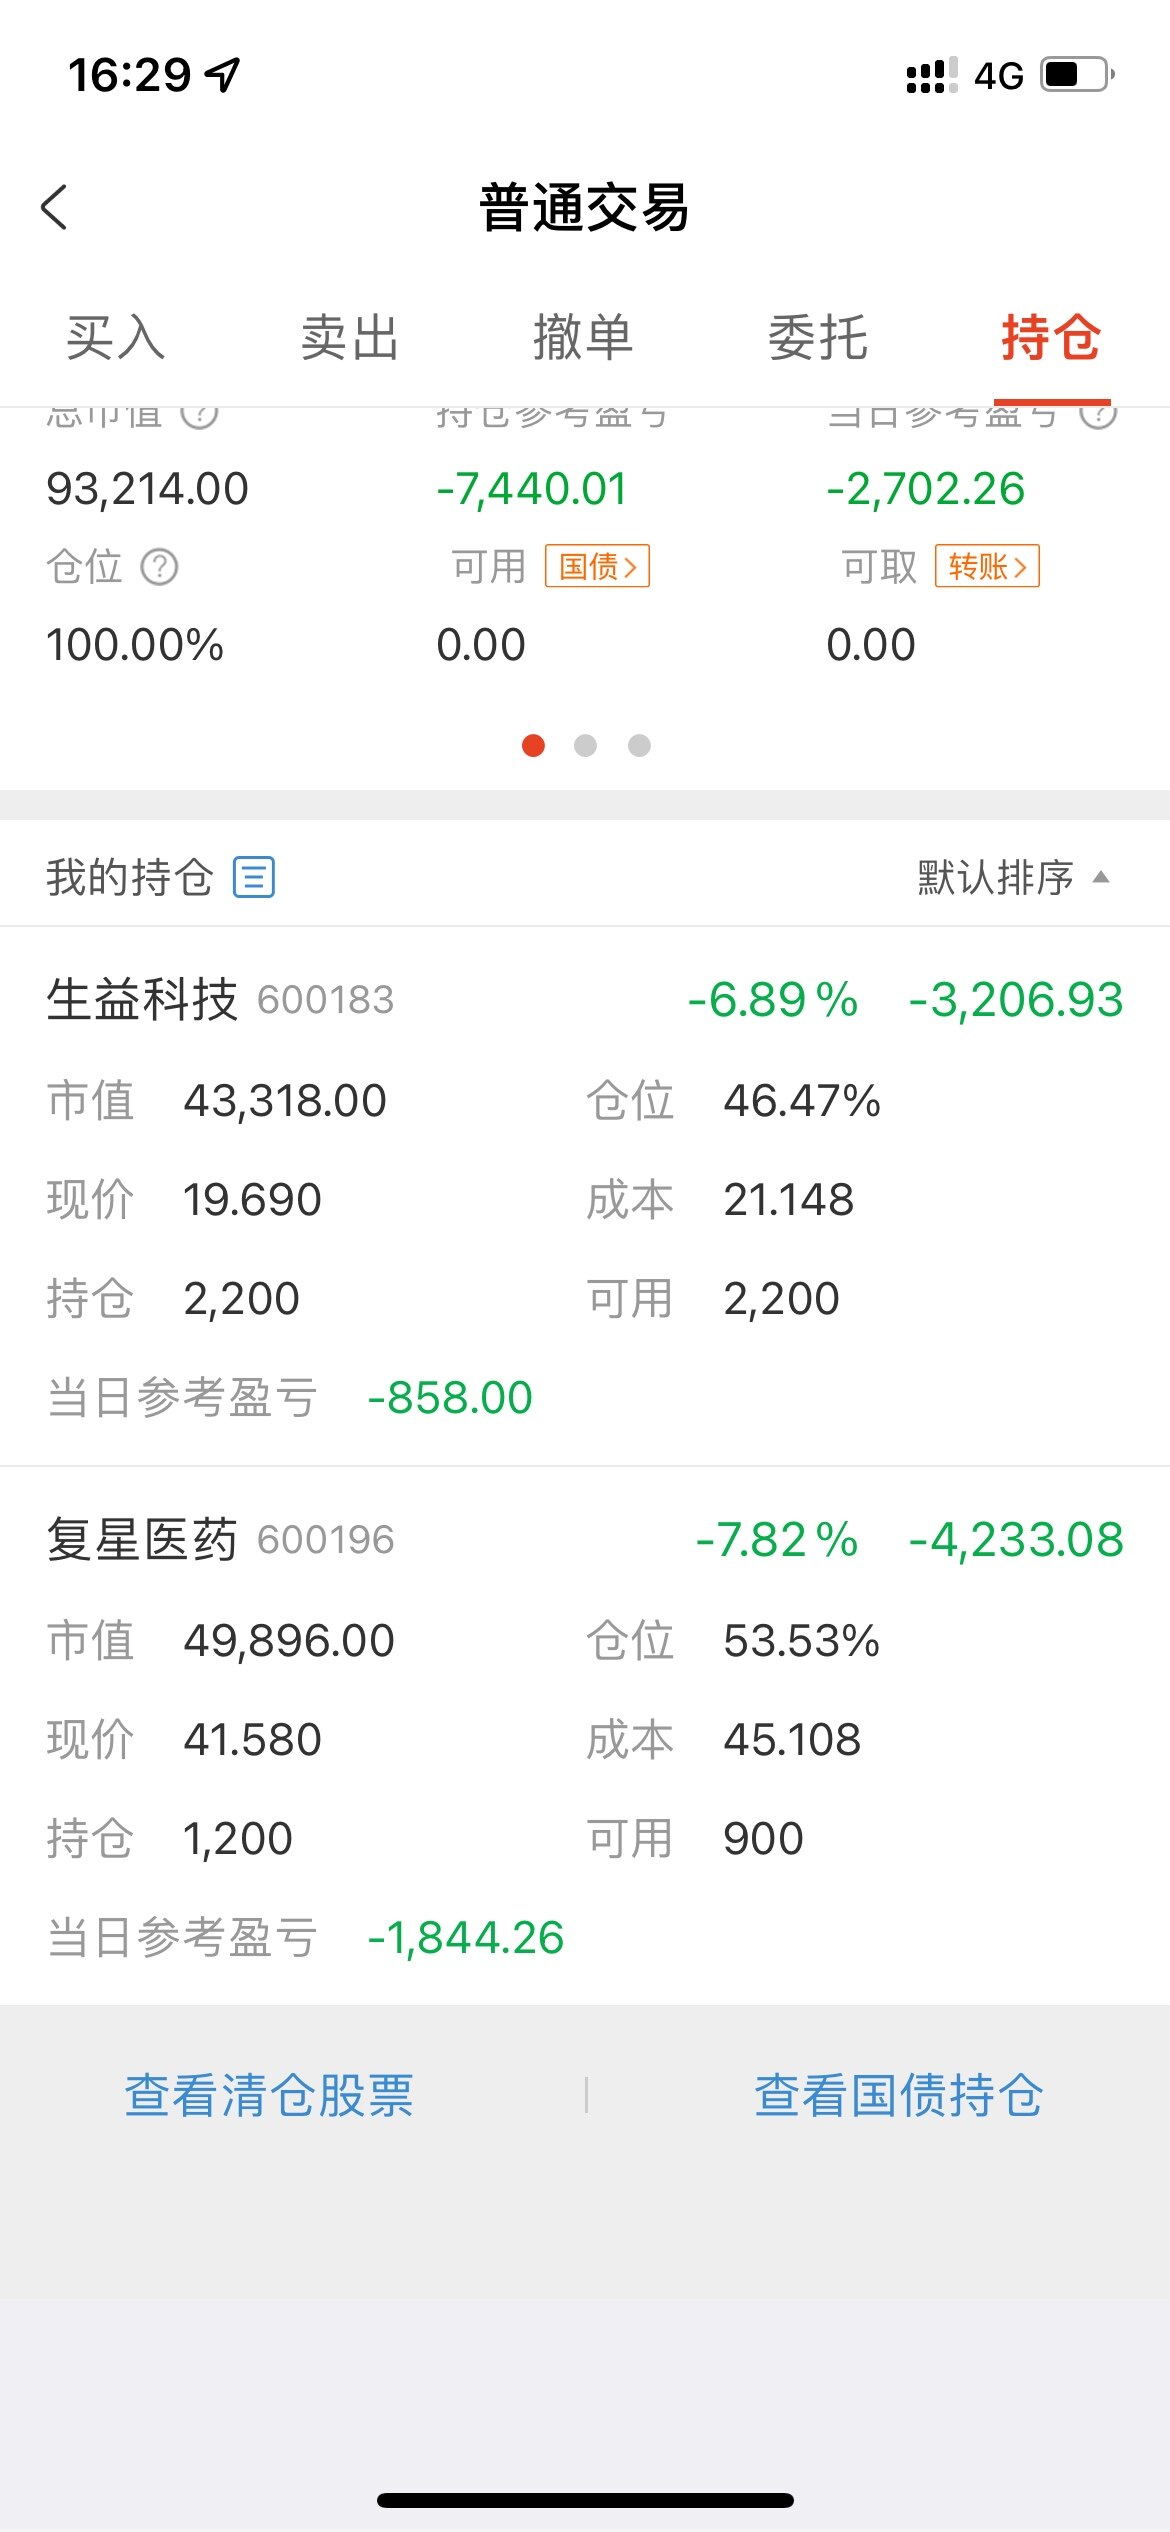Tap the help icon beside 总市值 header

[199, 415]
